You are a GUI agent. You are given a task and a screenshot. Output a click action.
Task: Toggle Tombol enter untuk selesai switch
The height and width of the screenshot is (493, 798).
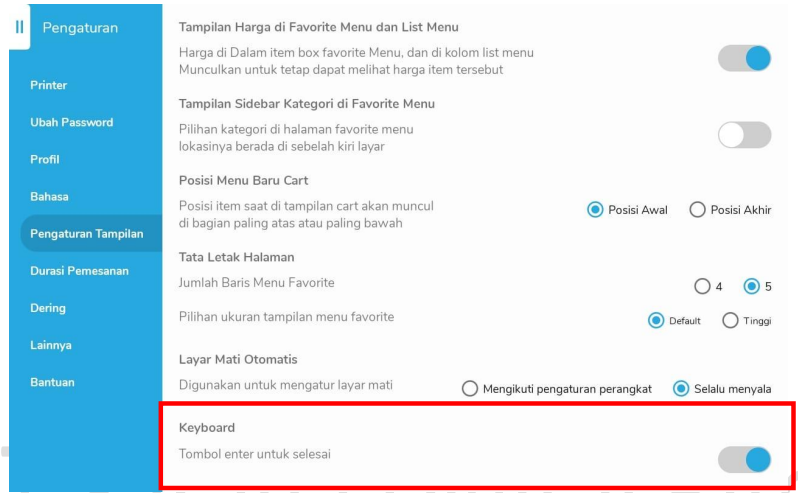(745, 460)
